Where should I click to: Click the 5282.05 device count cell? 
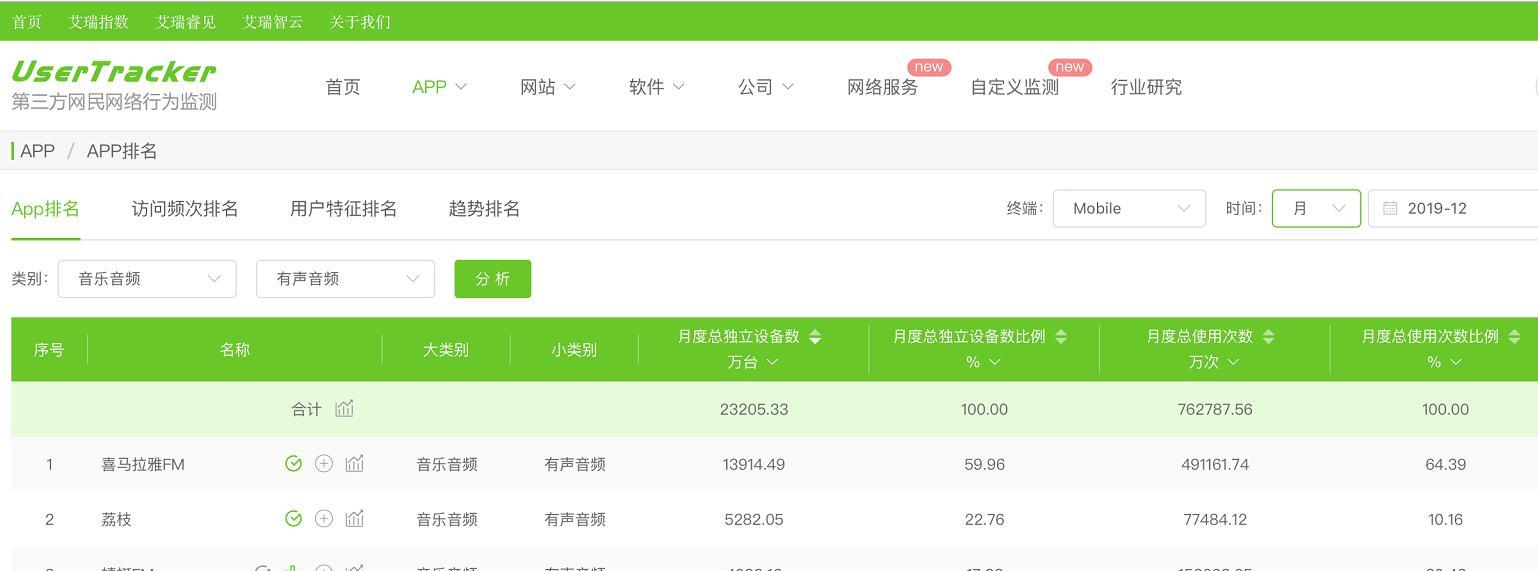tap(754, 519)
